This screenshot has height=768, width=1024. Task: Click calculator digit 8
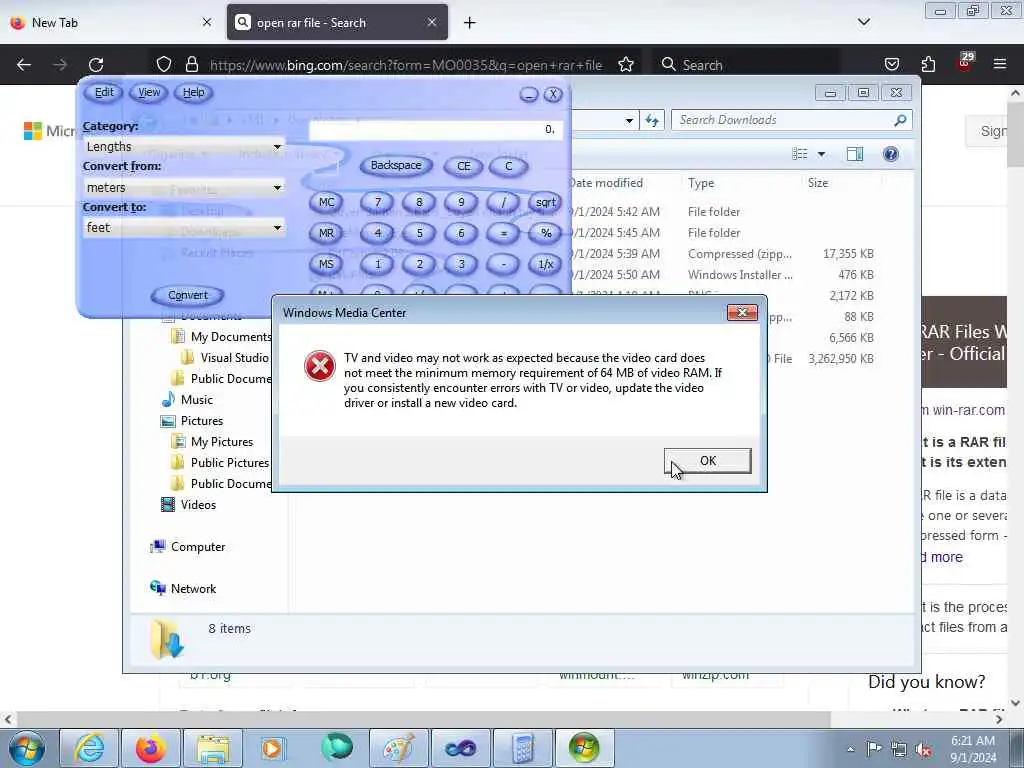(419, 202)
